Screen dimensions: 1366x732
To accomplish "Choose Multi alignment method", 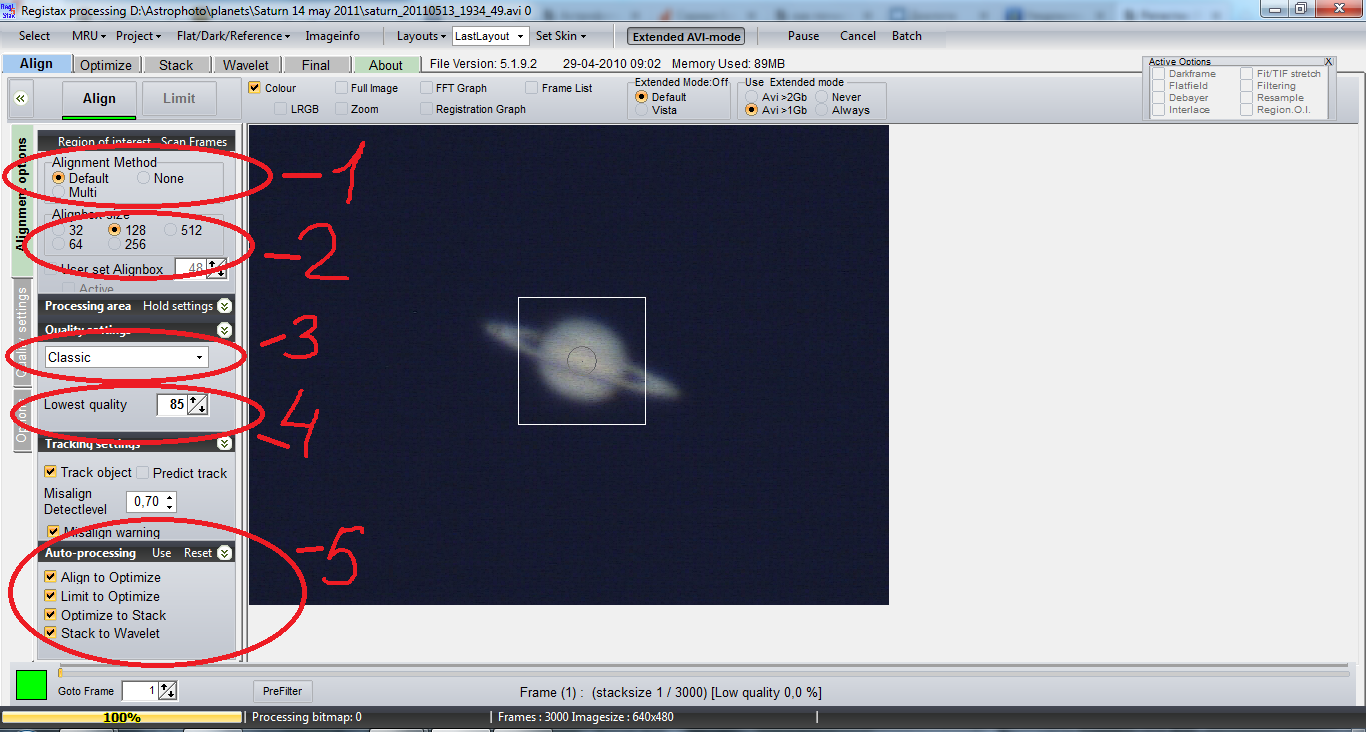I will (x=59, y=192).
